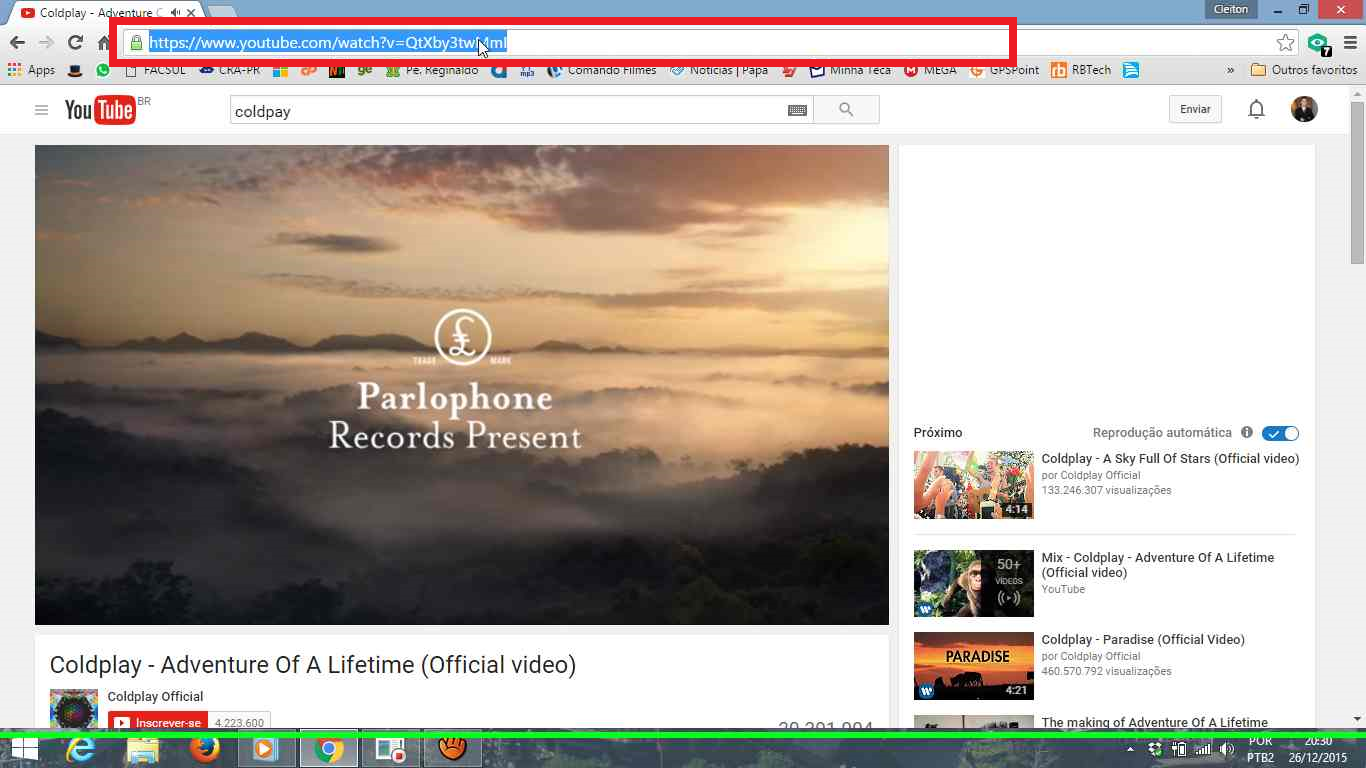Open the media player taskbar icon
This screenshot has height=768, width=1366.
click(267, 749)
